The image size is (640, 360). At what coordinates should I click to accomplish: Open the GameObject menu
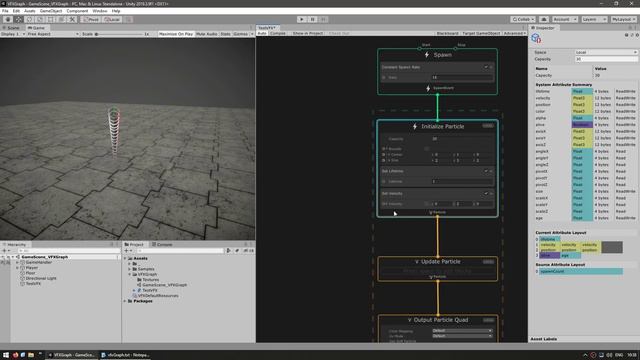(51, 11)
